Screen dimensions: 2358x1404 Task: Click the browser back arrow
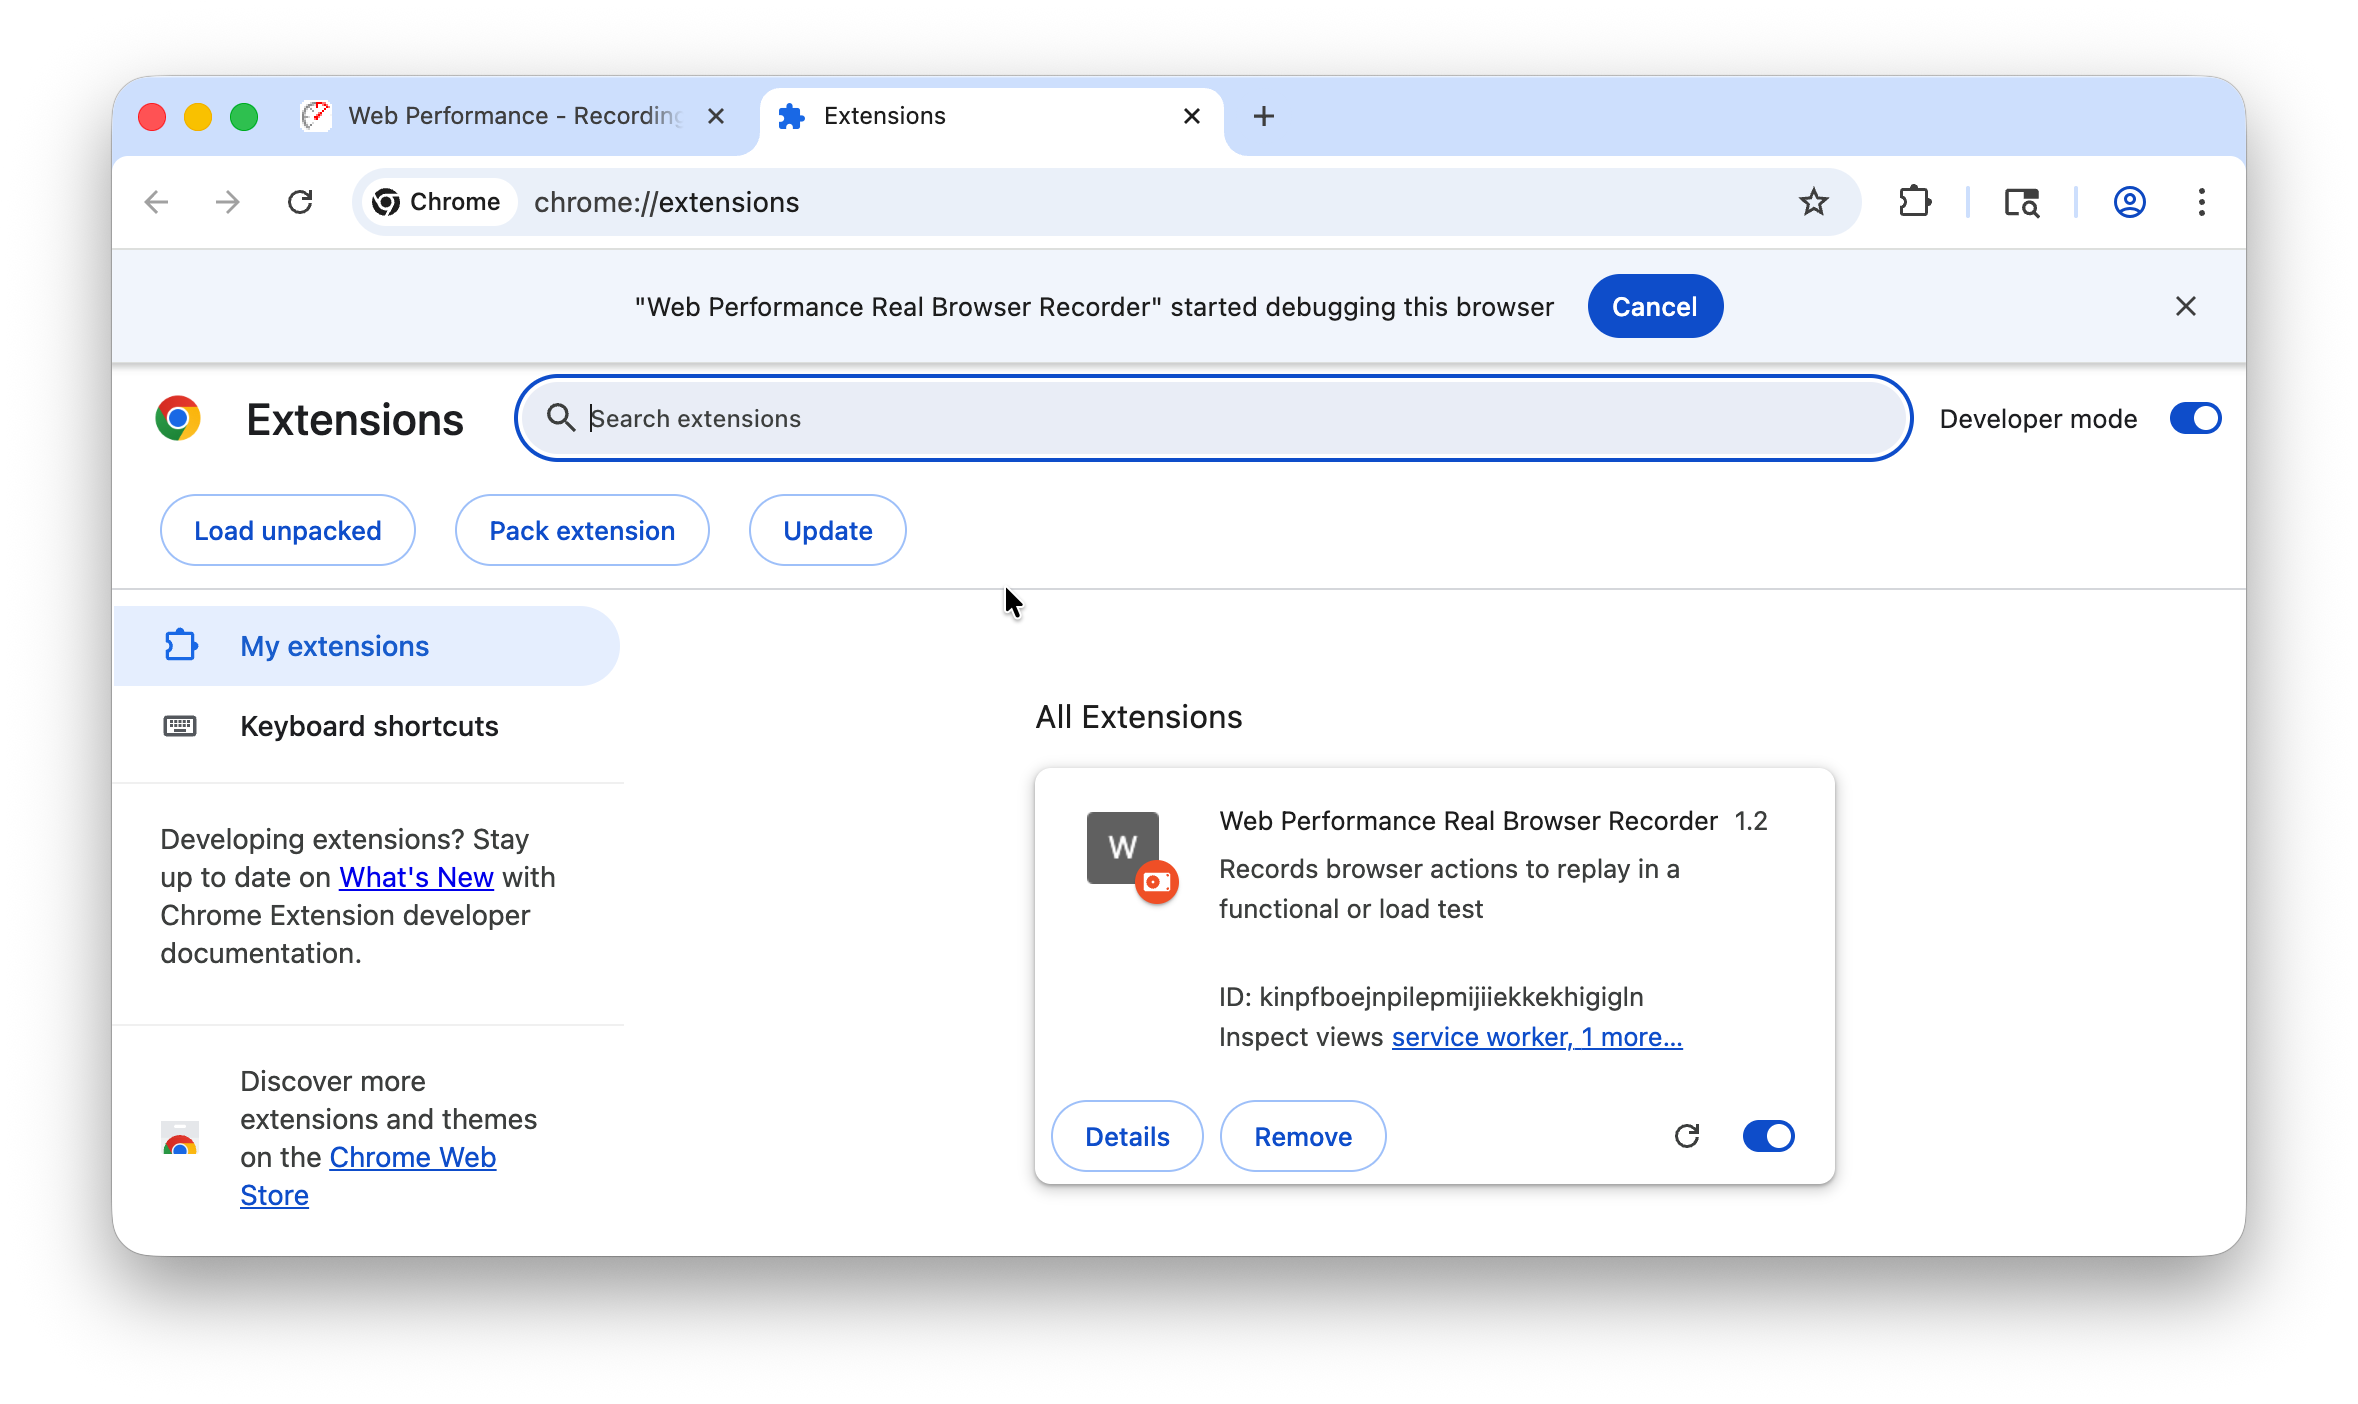coord(156,202)
